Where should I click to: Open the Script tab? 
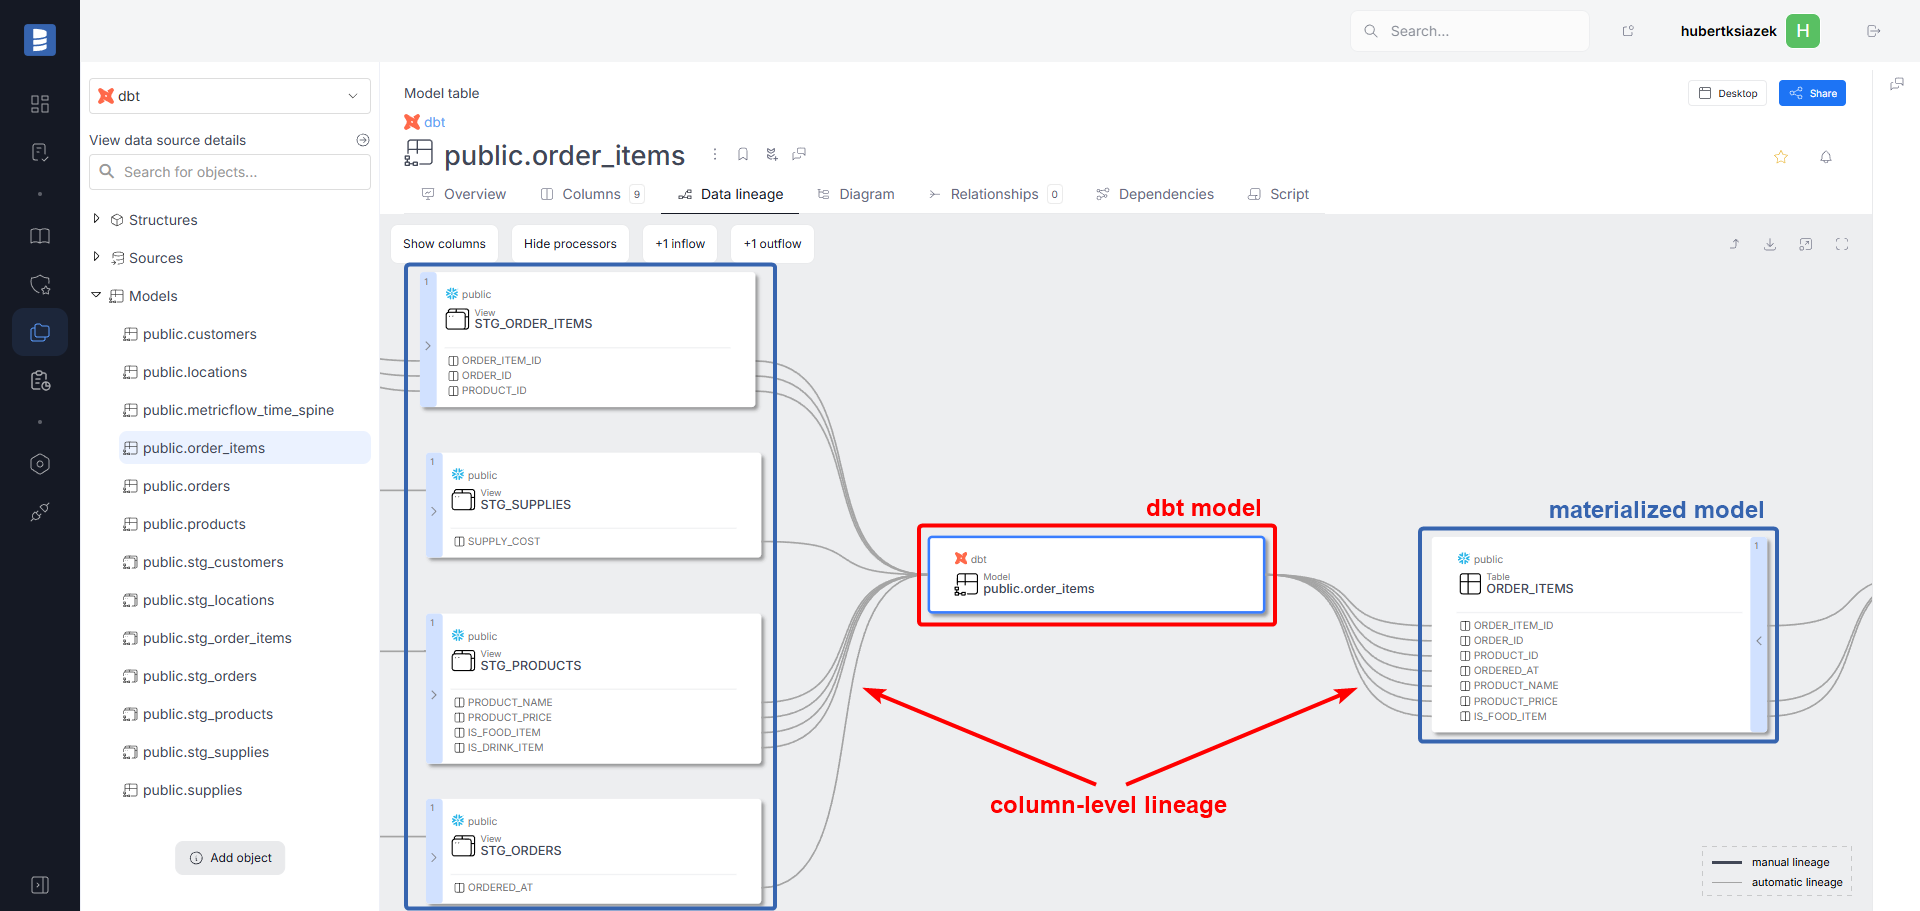point(1278,194)
